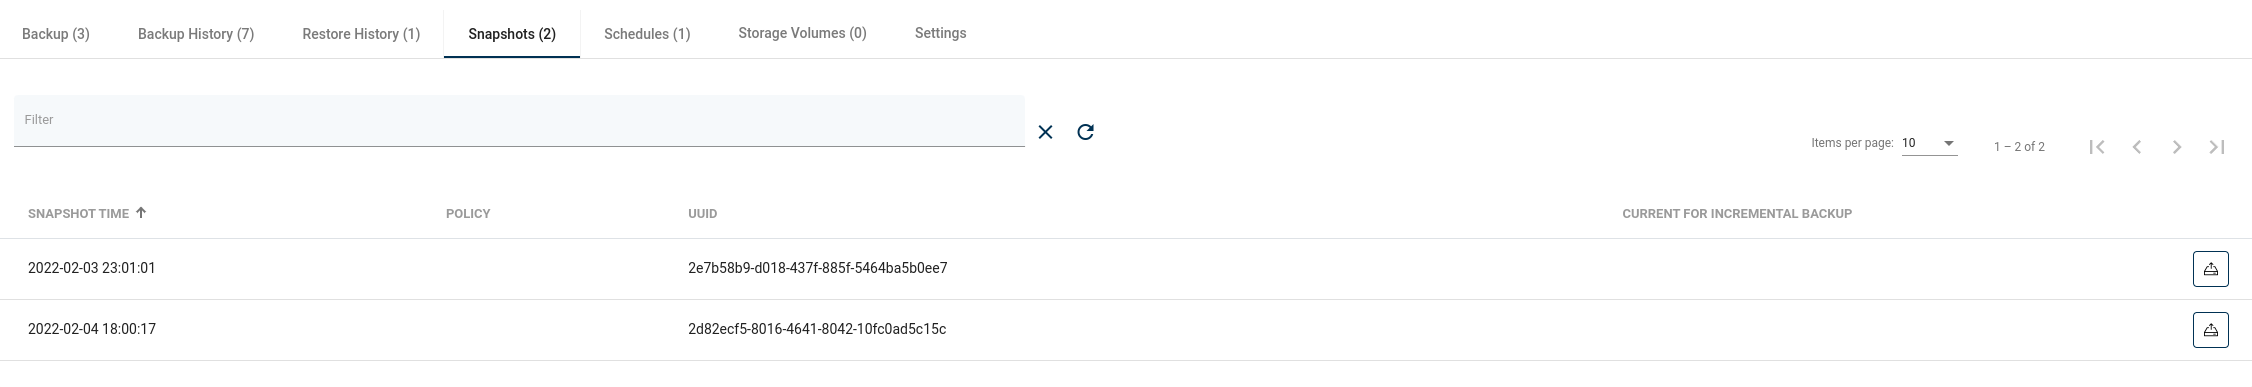Viewport: 2252px width, 387px height.
Task: Toggle Snapshot Time sort arrow
Action: coord(141,212)
